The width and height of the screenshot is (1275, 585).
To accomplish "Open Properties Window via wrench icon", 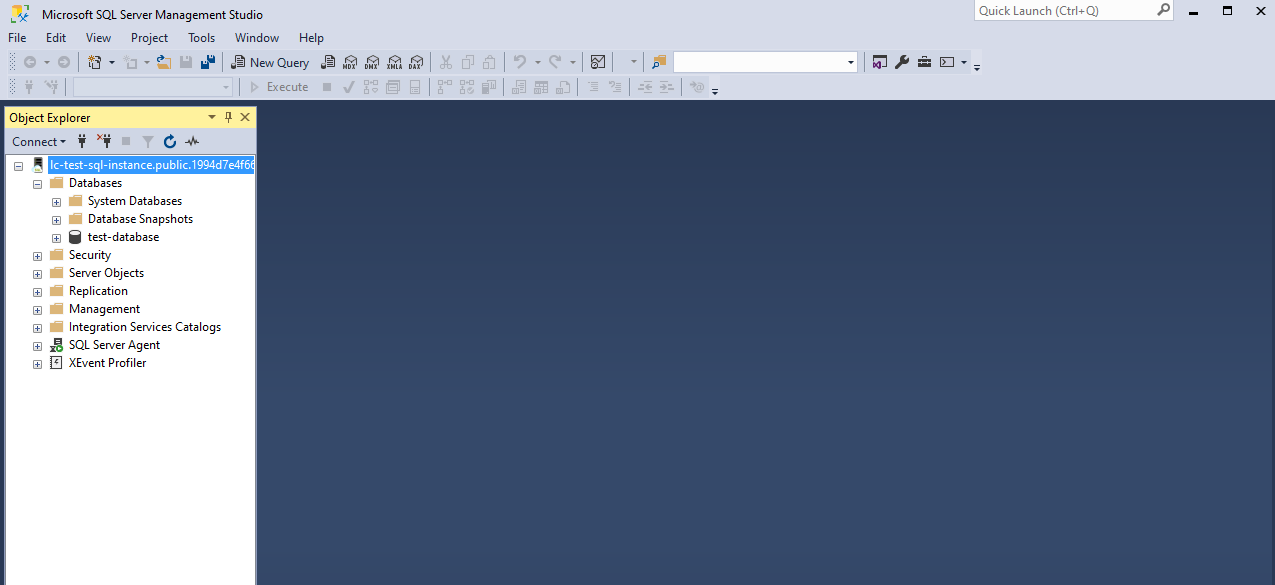I will (901, 62).
